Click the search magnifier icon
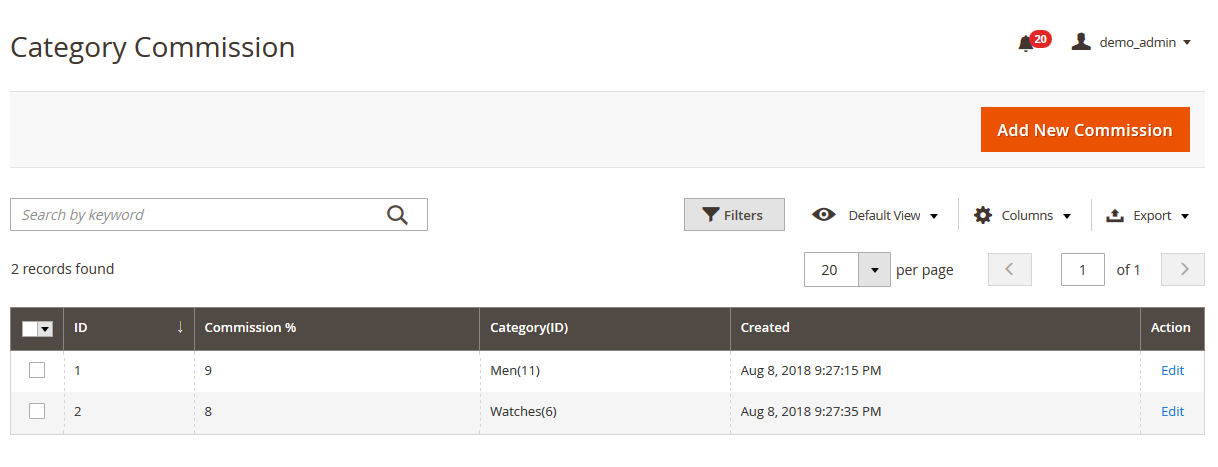This screenshot has height=467, width=1218. [398, 214]
